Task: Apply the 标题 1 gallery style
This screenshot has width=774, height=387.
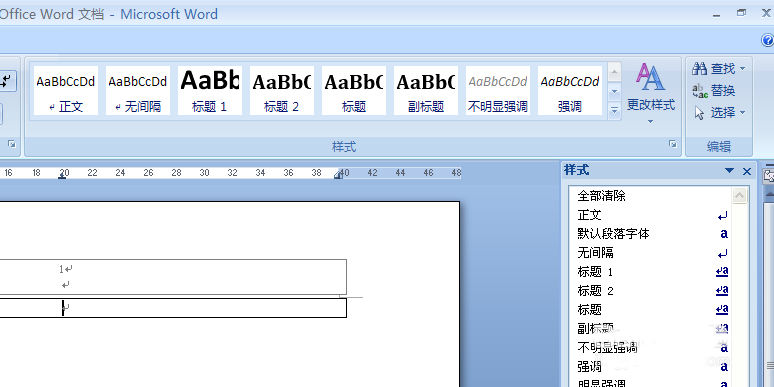Action: pos(210,91)
